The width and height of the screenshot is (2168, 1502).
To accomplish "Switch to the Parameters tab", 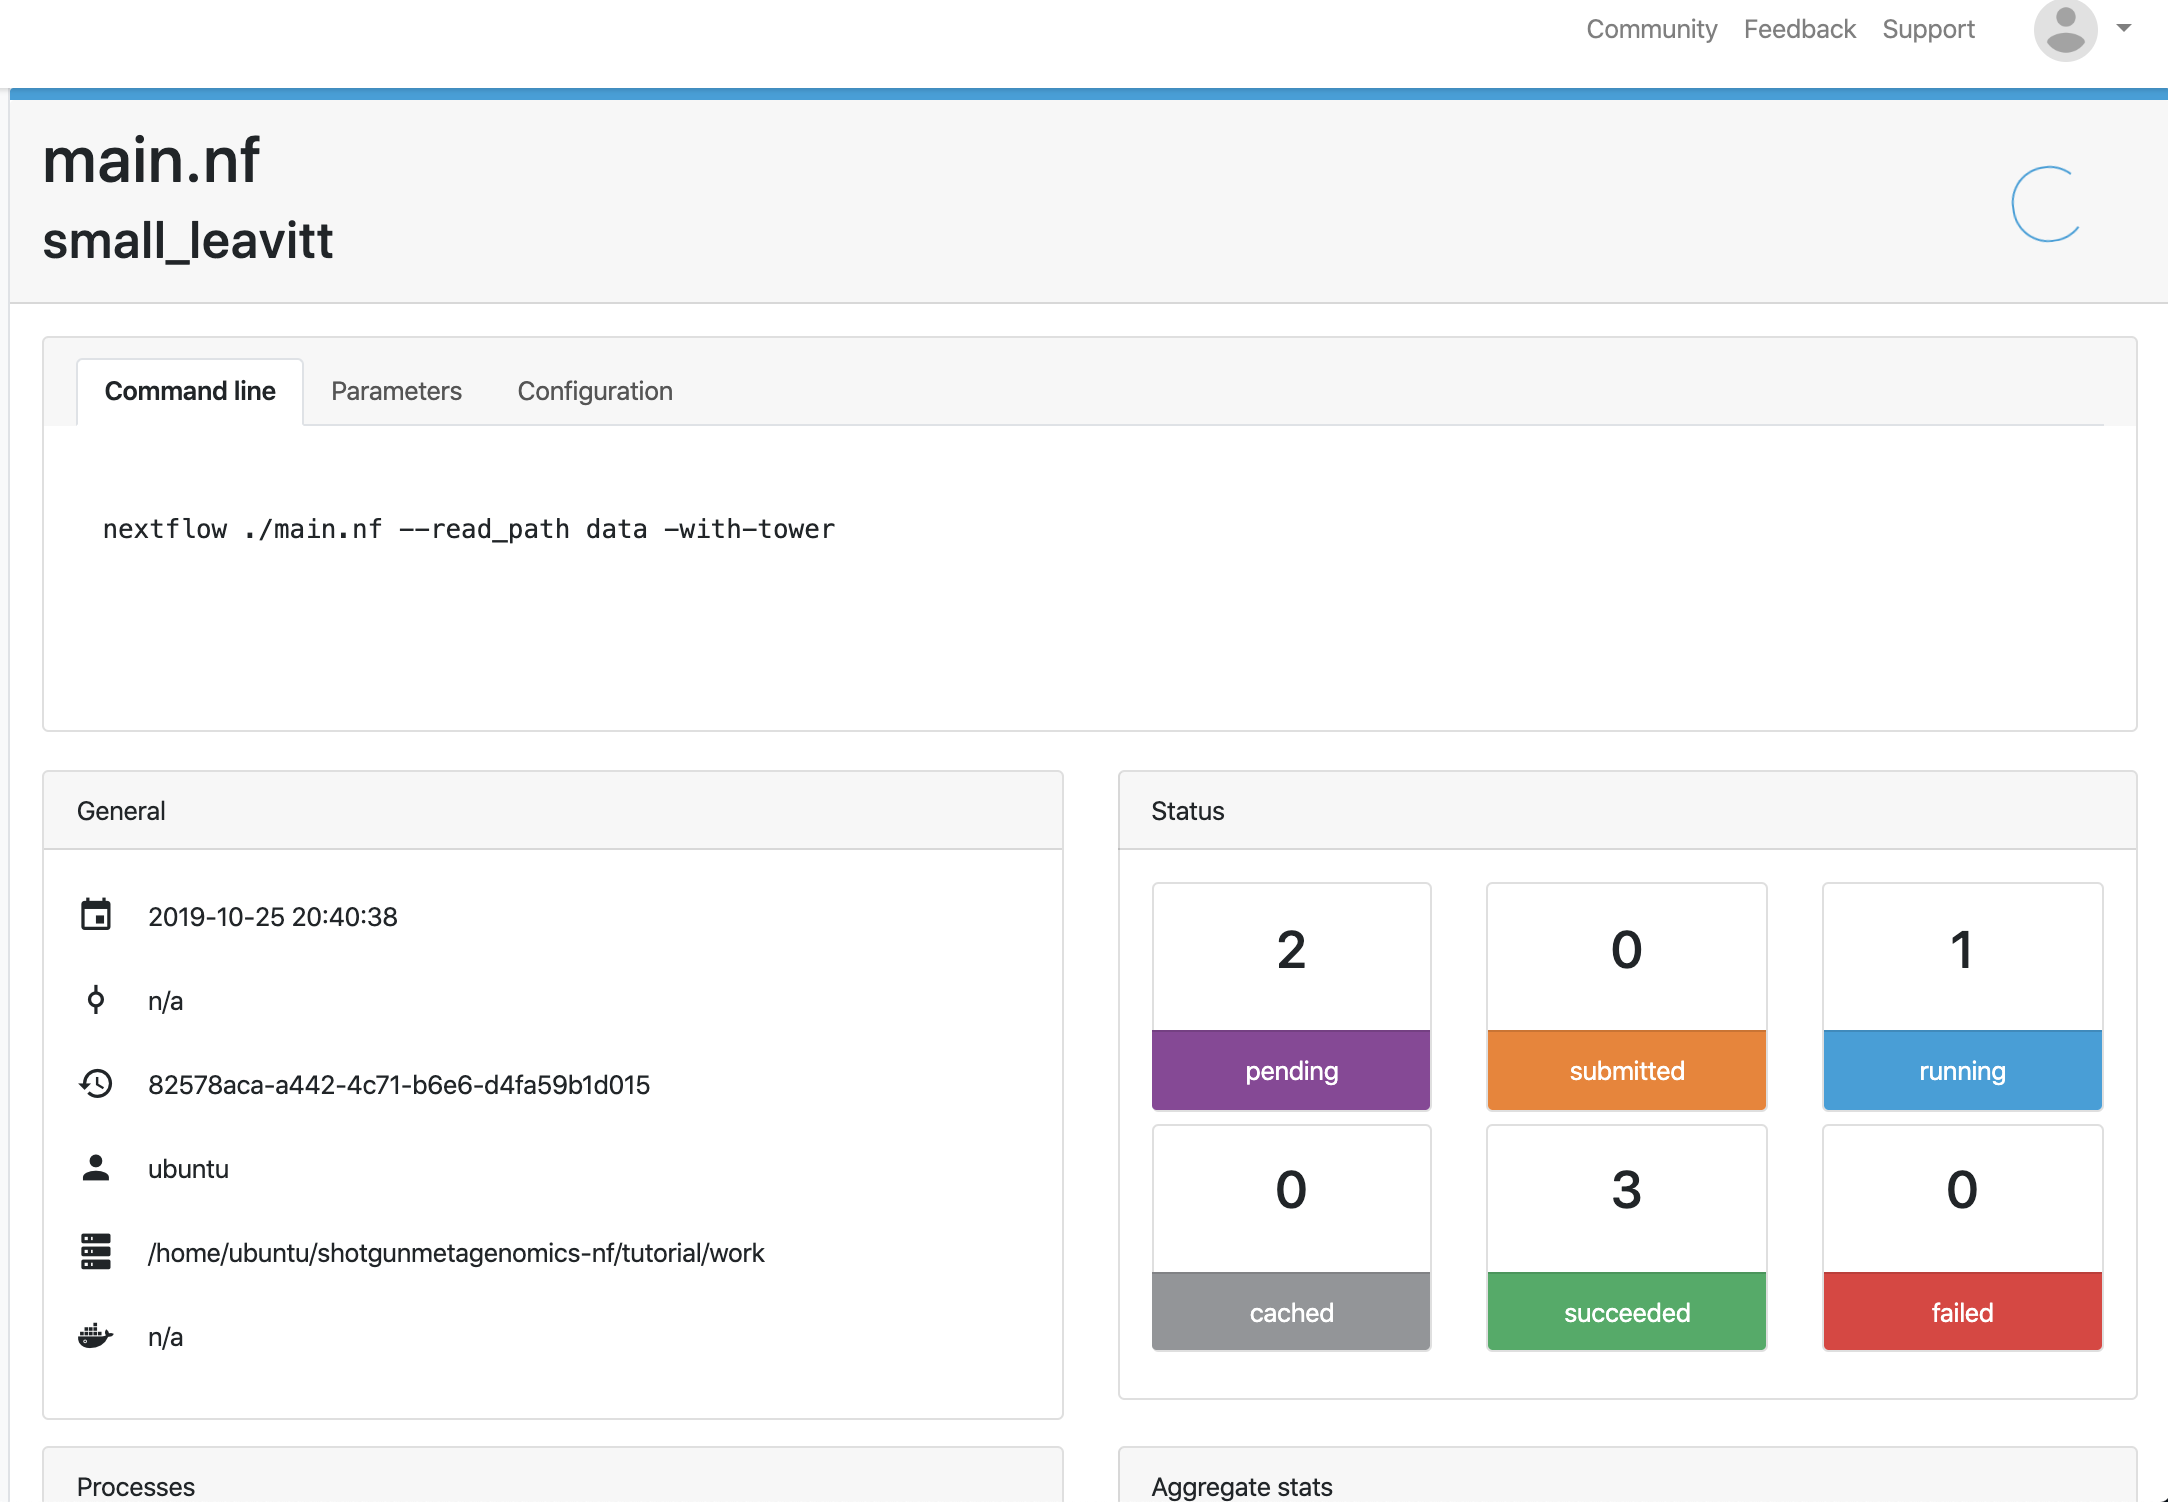I will (x=396, y=391).
